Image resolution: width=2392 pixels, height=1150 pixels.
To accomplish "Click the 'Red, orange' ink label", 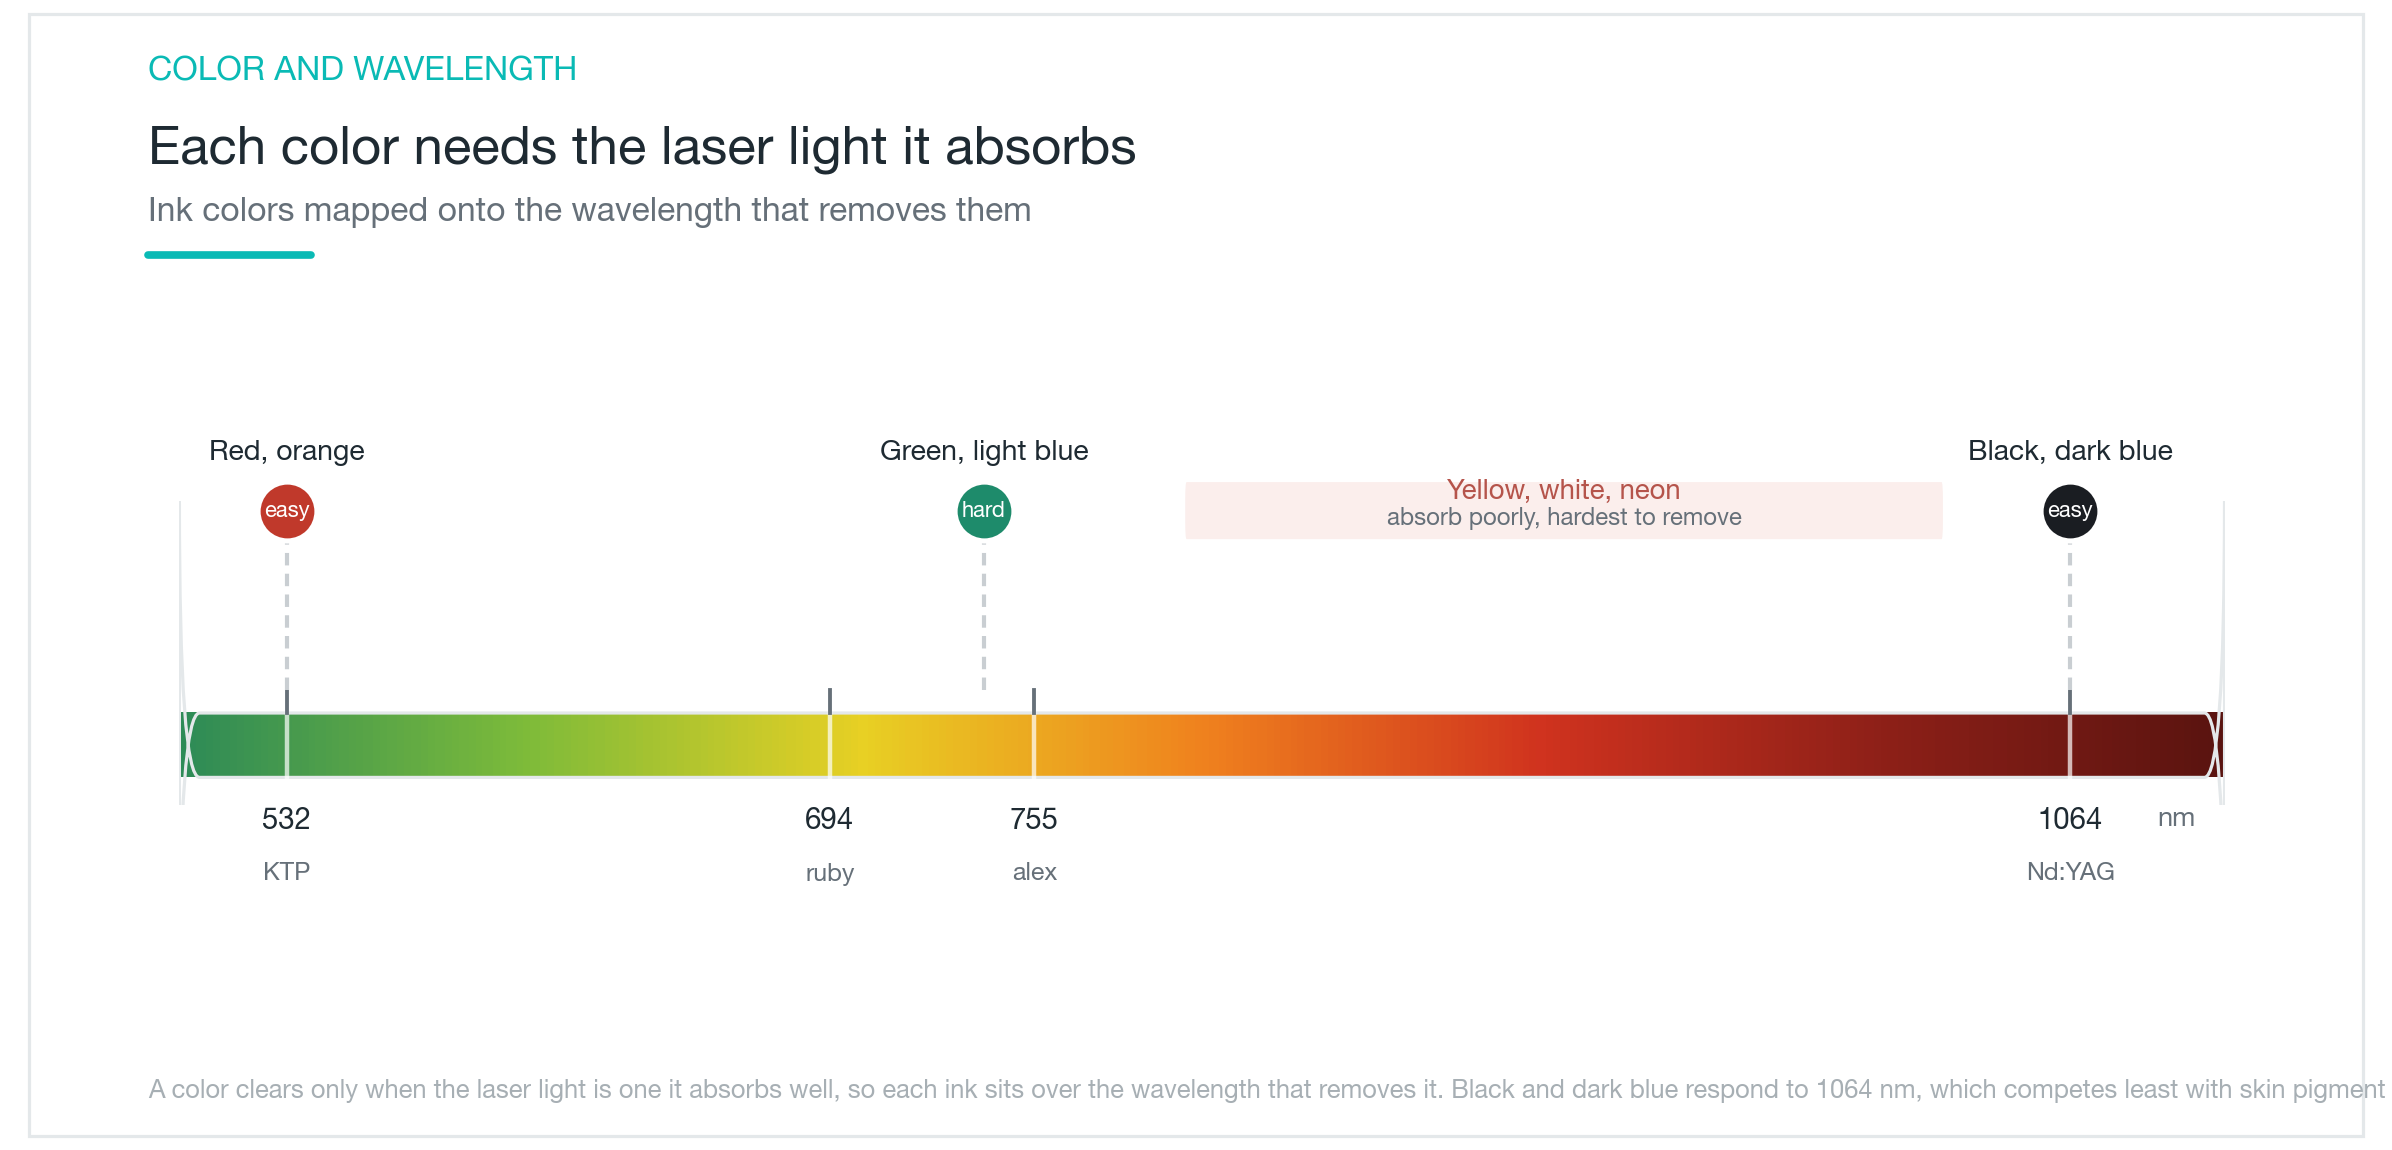I will coord(287,451).
